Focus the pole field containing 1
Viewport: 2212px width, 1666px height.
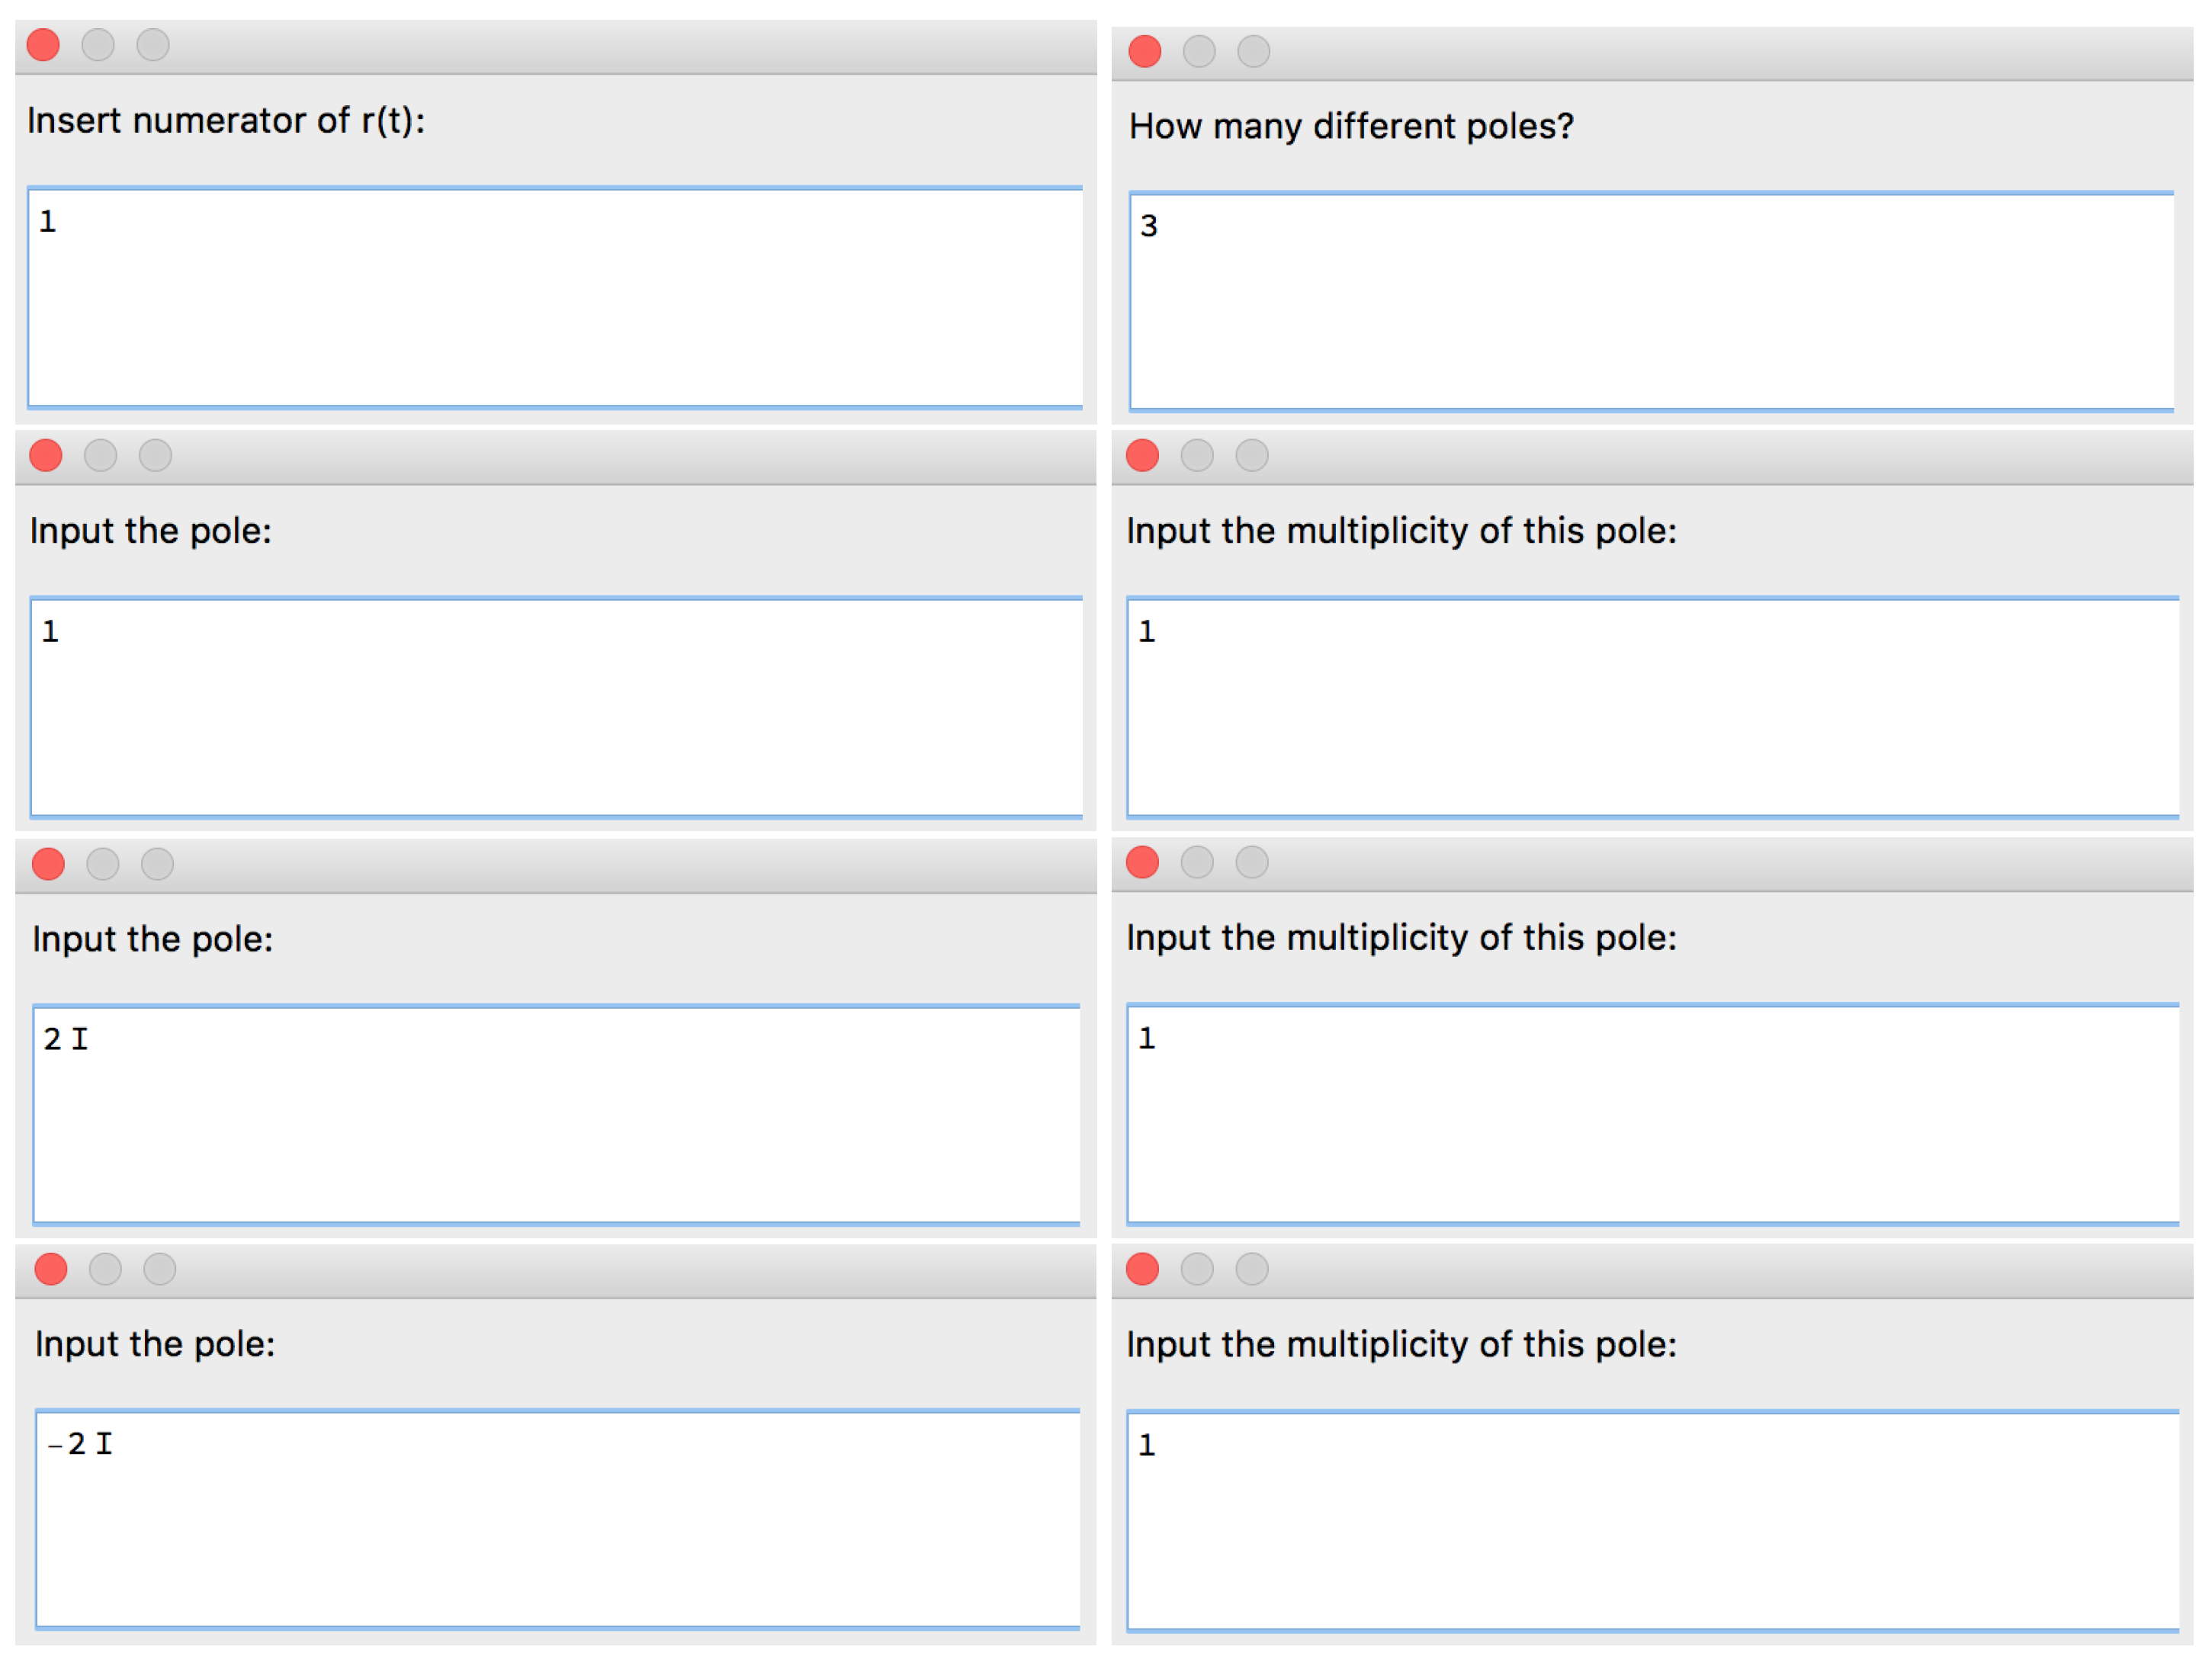[x=556, y=708]
